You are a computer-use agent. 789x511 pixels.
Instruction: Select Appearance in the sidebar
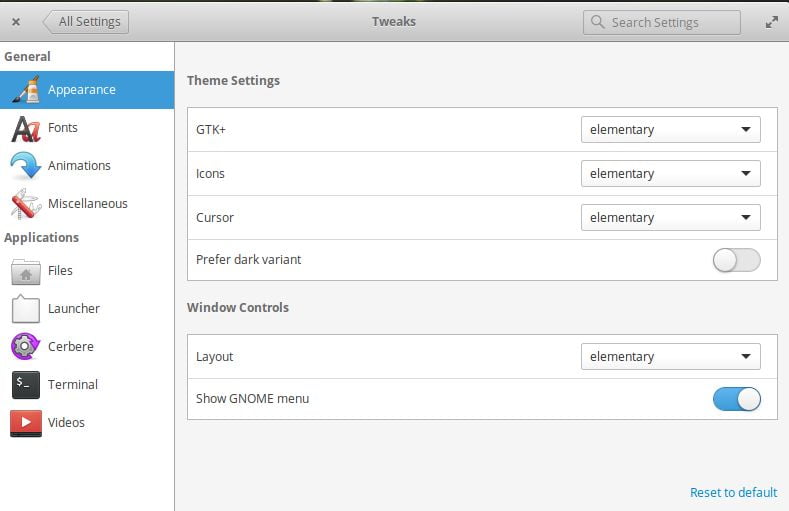click(87, 90)
